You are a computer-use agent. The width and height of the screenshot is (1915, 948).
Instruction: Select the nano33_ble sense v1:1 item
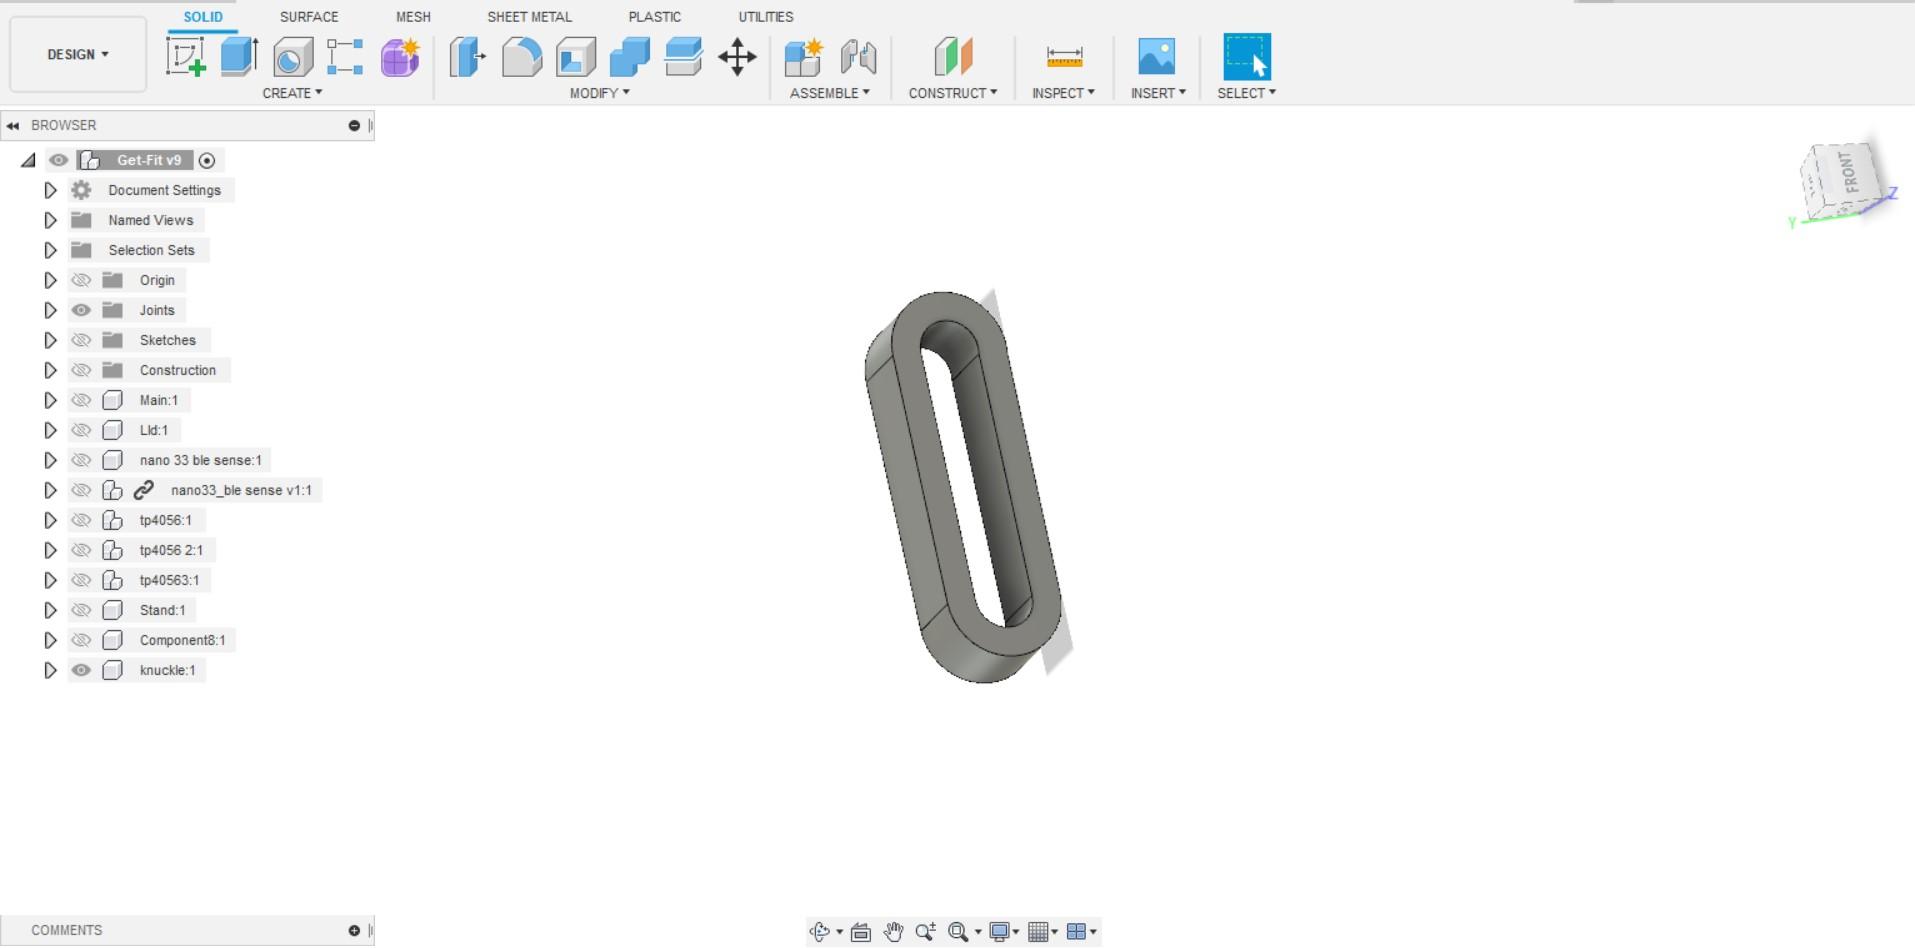tap(241, 490)
